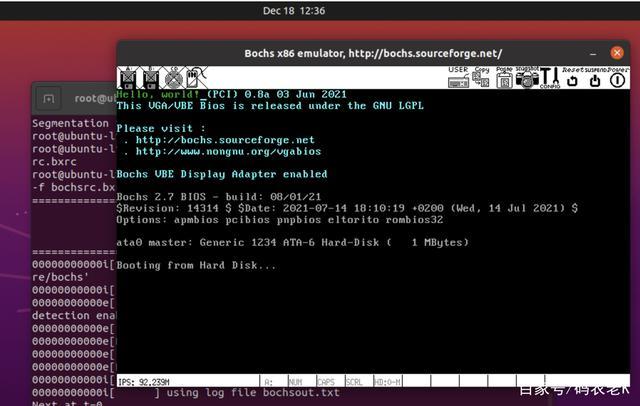Click 'Bochs 2.7 BIOS - build' line
640x406 pixels.
tap(219, 197)
